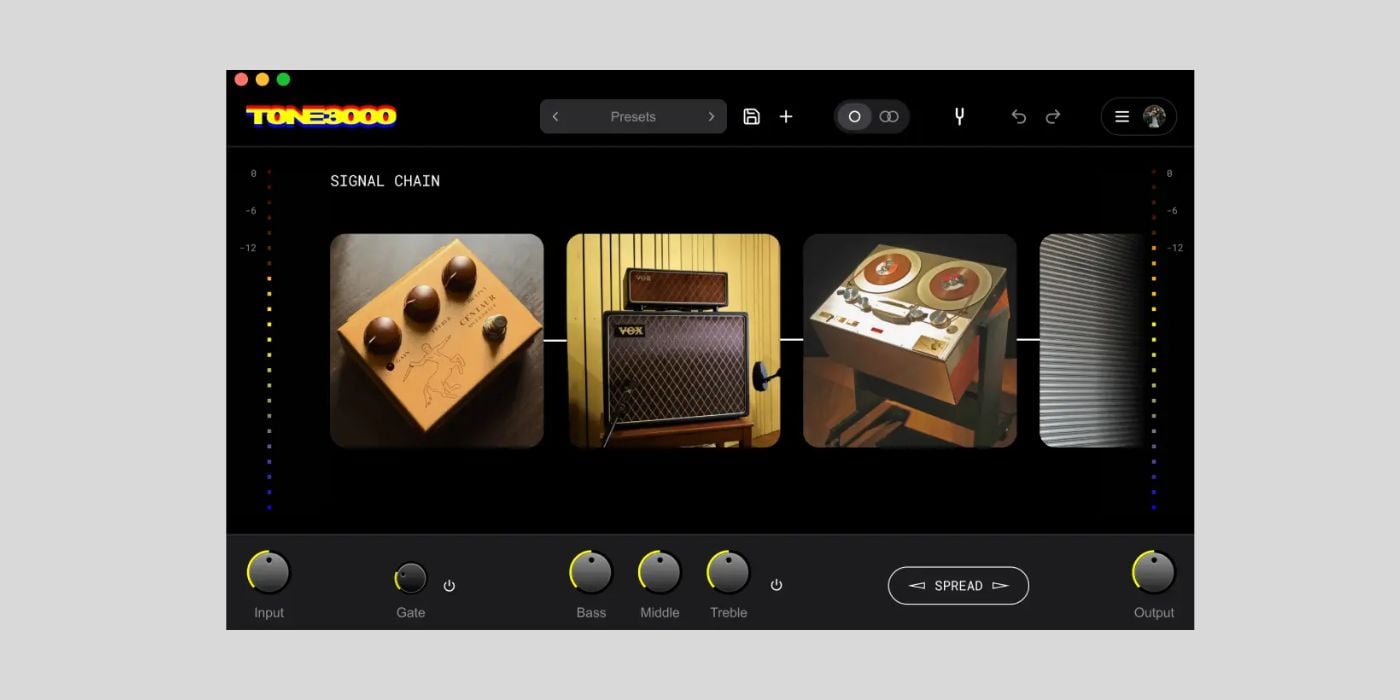Click the Treble label text

729,613
